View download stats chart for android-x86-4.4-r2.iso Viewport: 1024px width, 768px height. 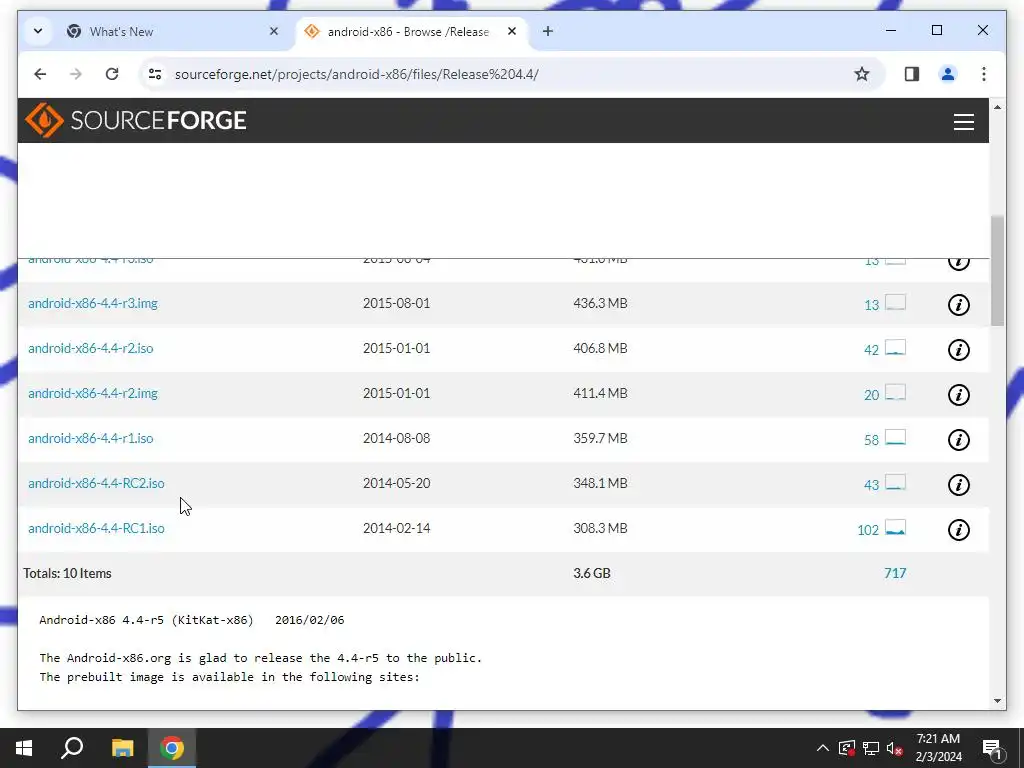tap(895, 347)
